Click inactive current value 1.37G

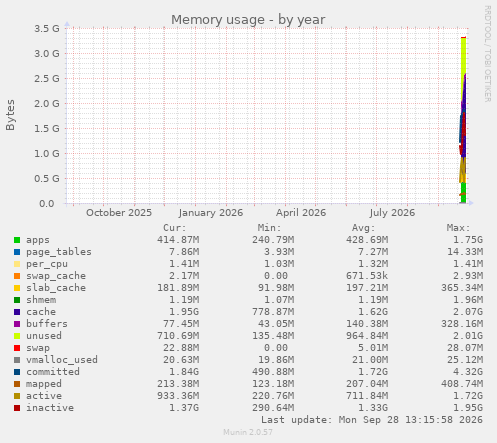coord(184,408)
